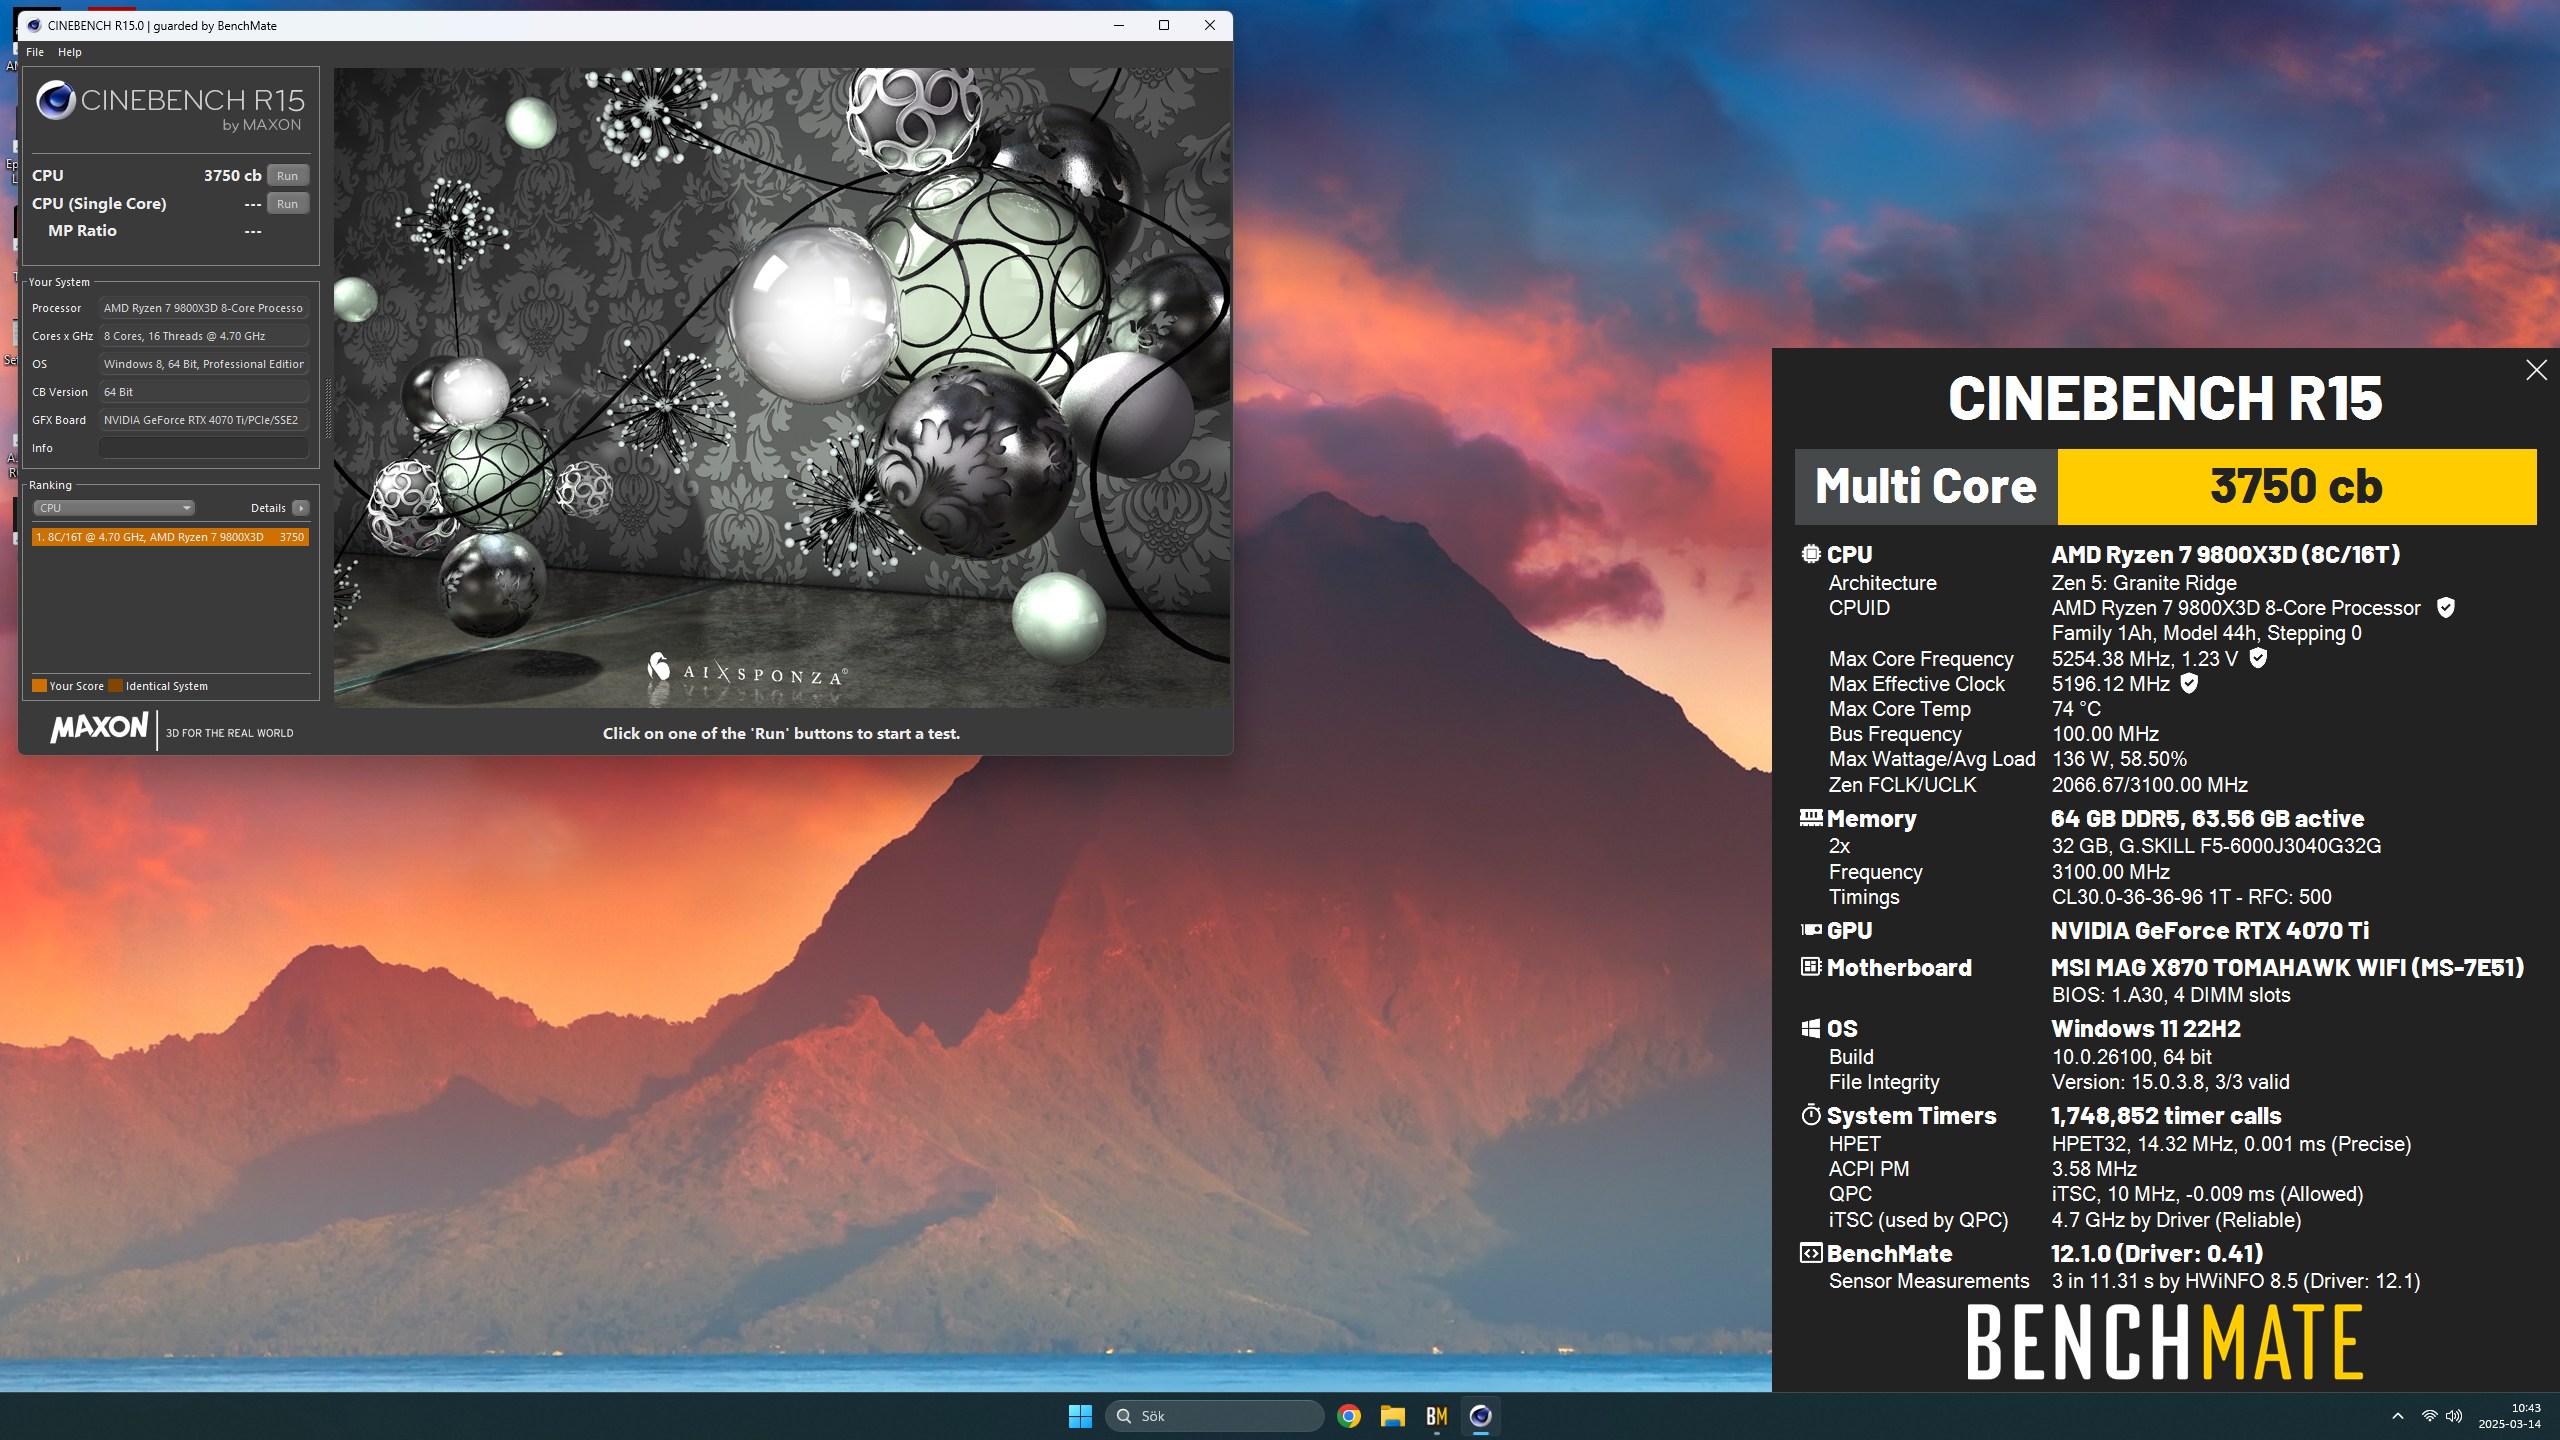Image resolution: width=2560 pixels, height=1440 pixels.
Task: Click the Windows OS icon in BenchMate
Action: (1810, 1029)
